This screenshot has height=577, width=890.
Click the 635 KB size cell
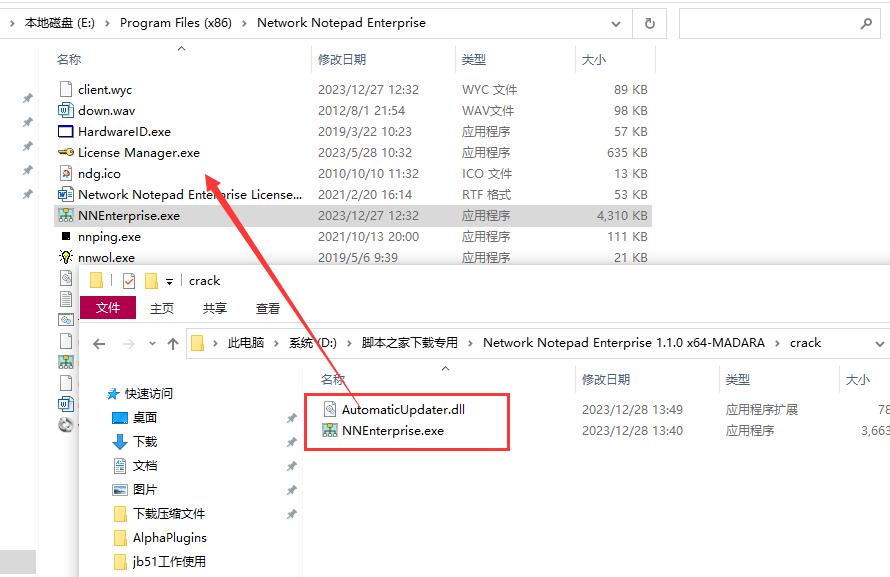pyautogui.click(x=627, y=153)
